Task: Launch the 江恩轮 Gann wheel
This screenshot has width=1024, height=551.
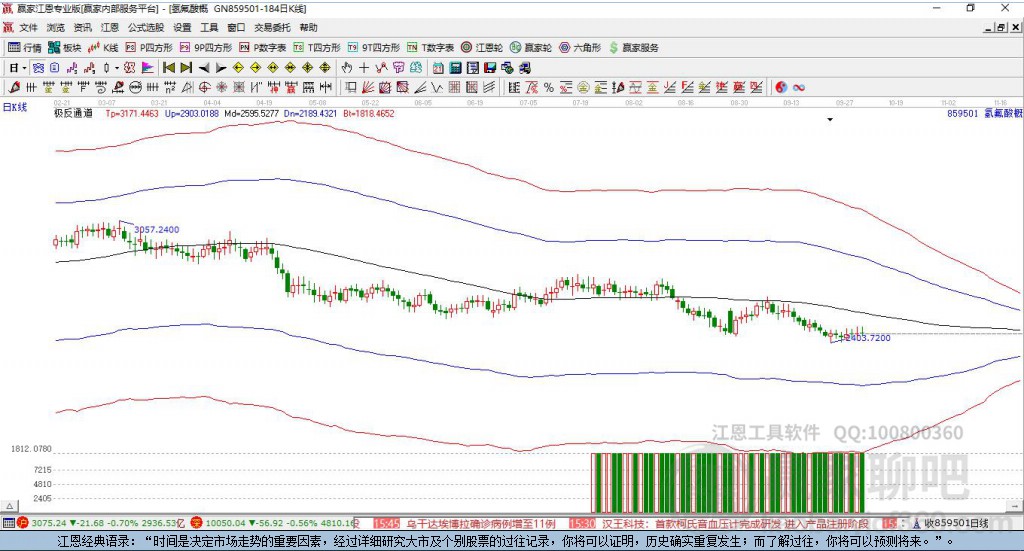Action: point(482,48)
